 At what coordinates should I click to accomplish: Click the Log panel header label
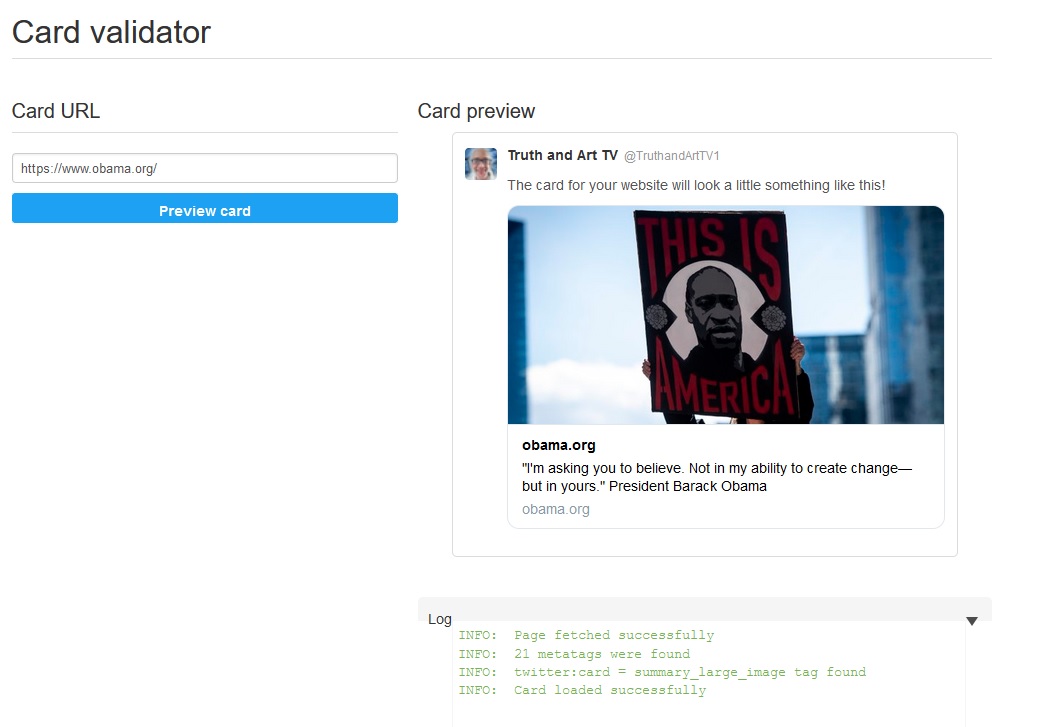[439, 619]
